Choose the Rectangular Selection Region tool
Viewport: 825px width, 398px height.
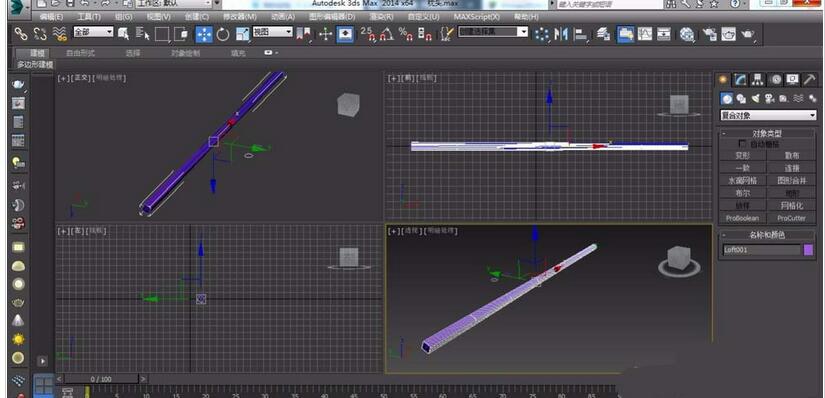point(162,35)
